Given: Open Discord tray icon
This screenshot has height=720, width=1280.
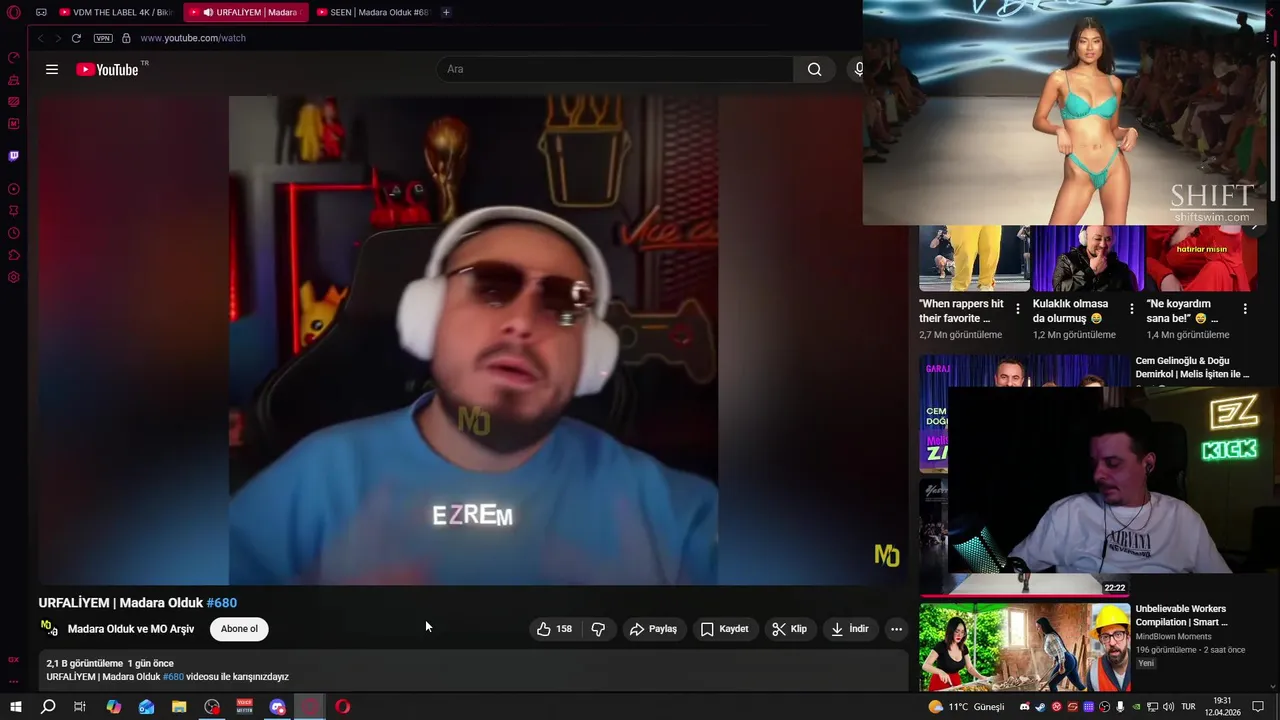Looking at the screenshot, I should point(1024,707).
